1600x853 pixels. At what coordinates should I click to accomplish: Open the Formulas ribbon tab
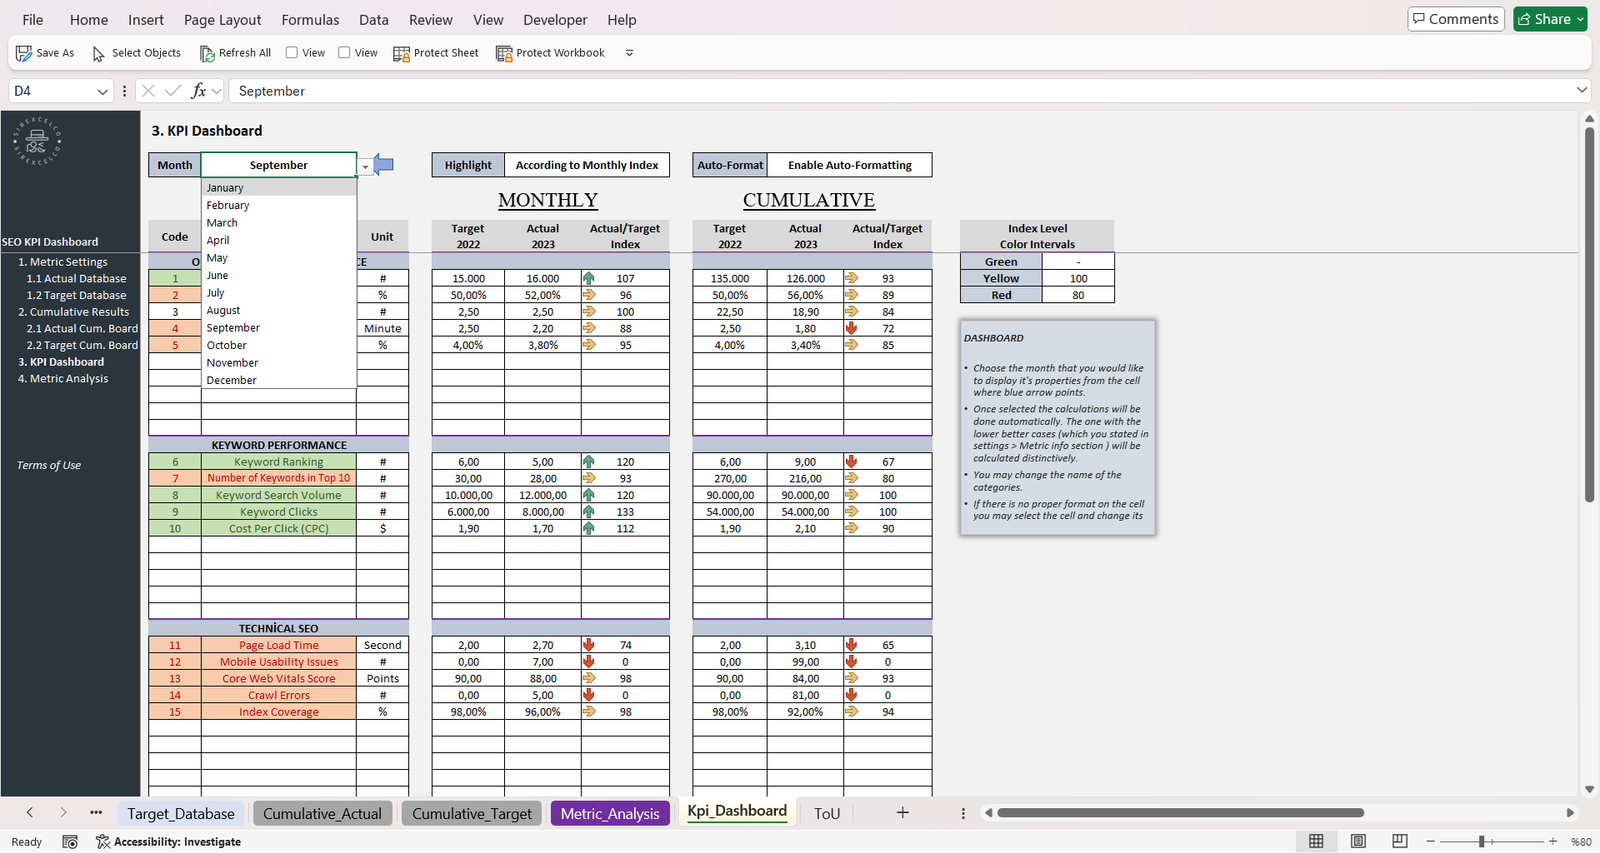(x=310, y=20)
